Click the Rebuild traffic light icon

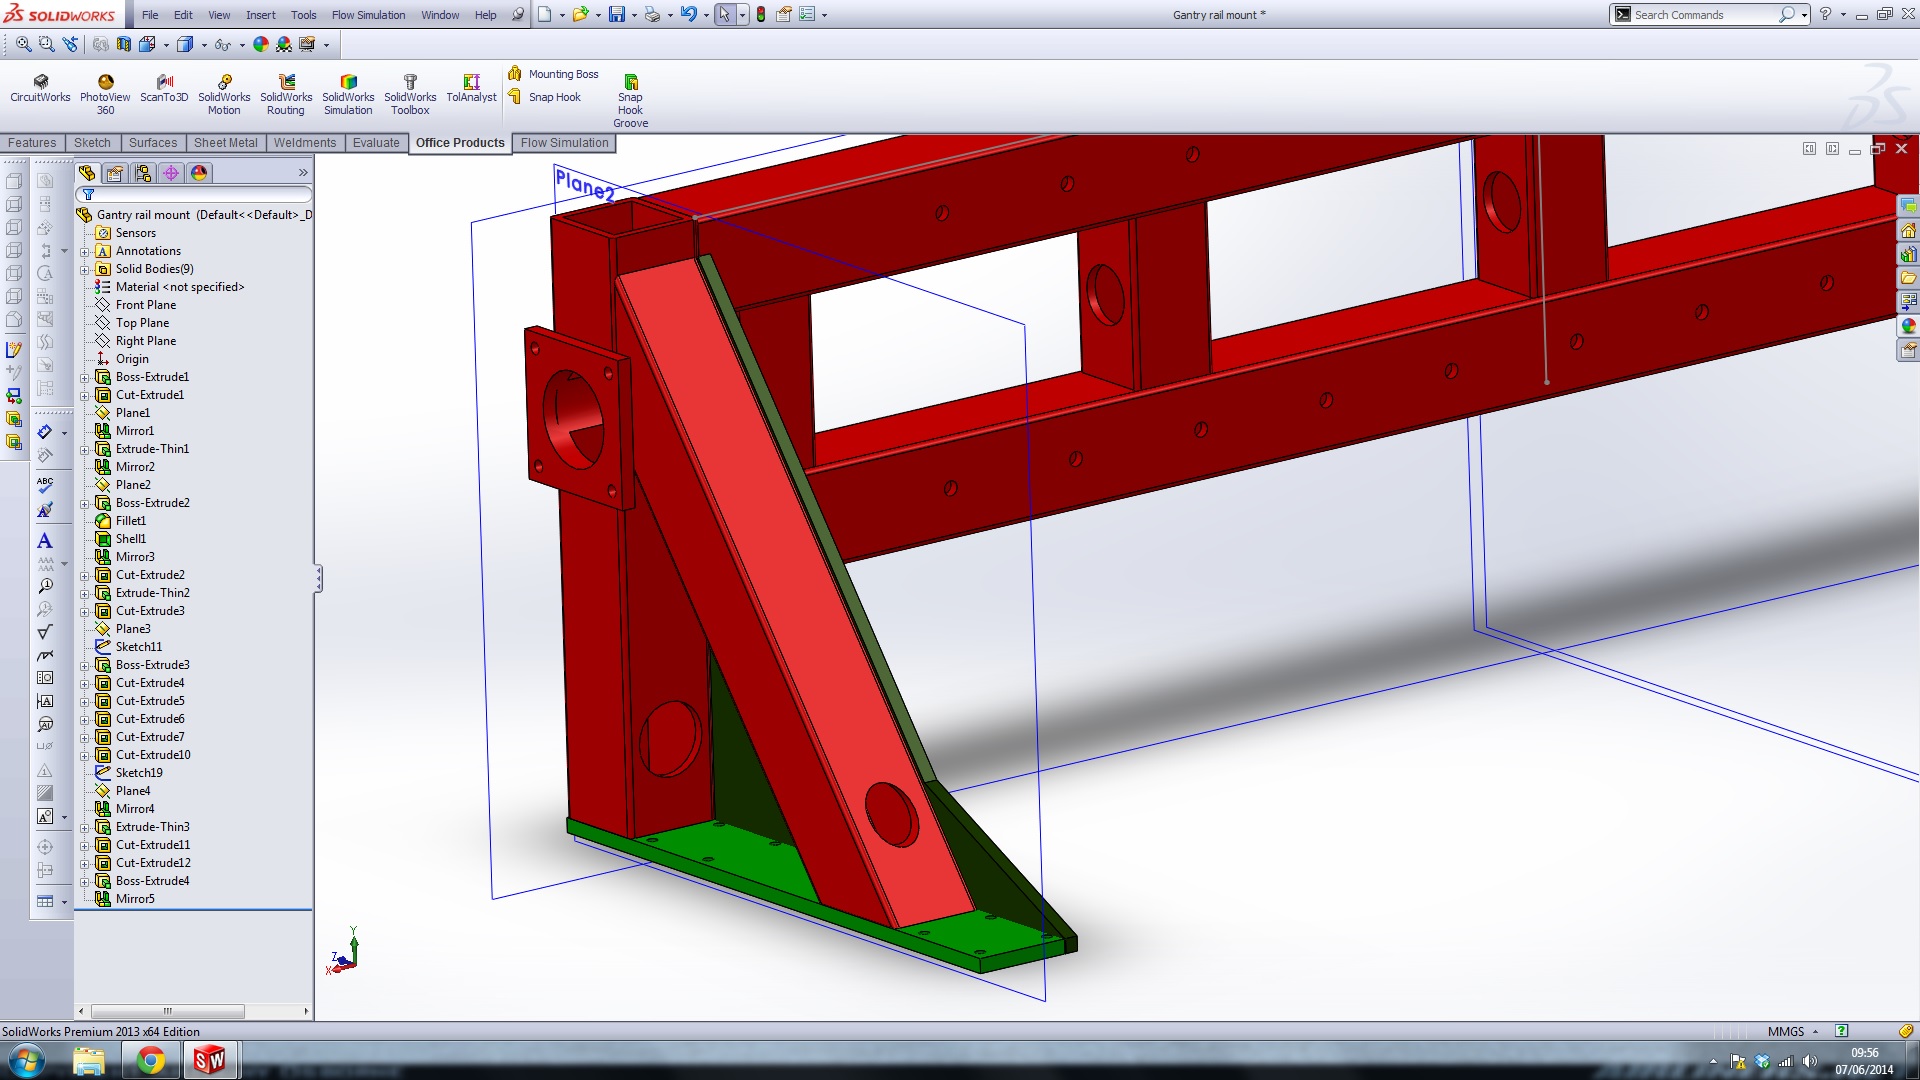761,15
